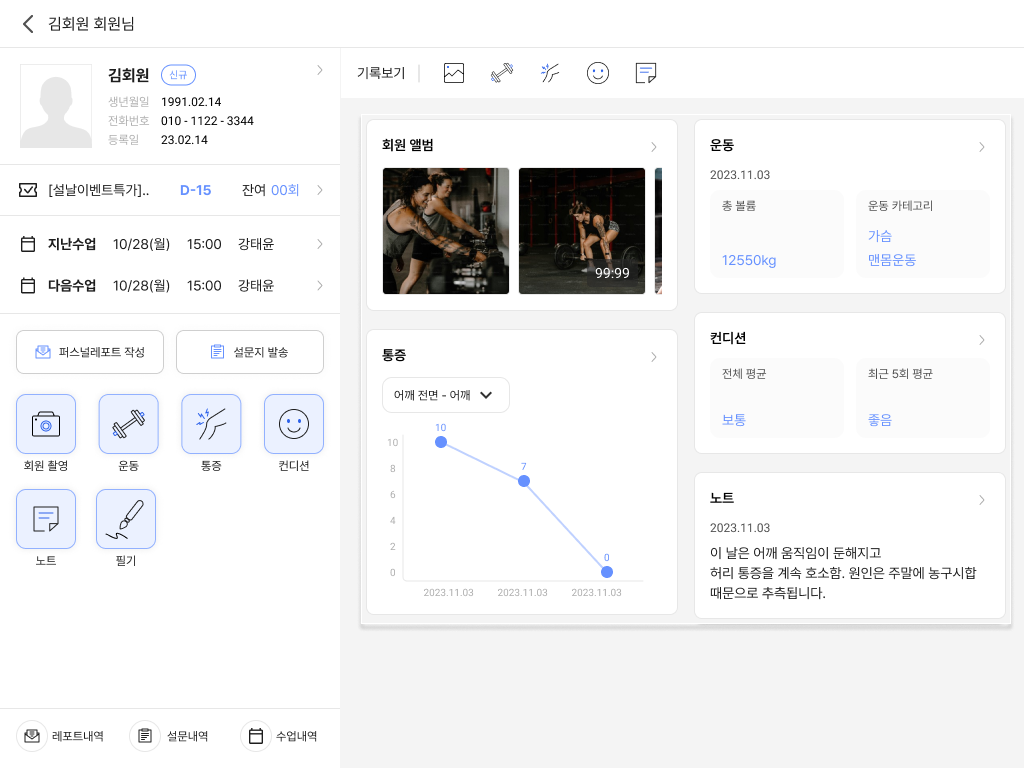Open the deadlift album photo marked 99:99

582,231
